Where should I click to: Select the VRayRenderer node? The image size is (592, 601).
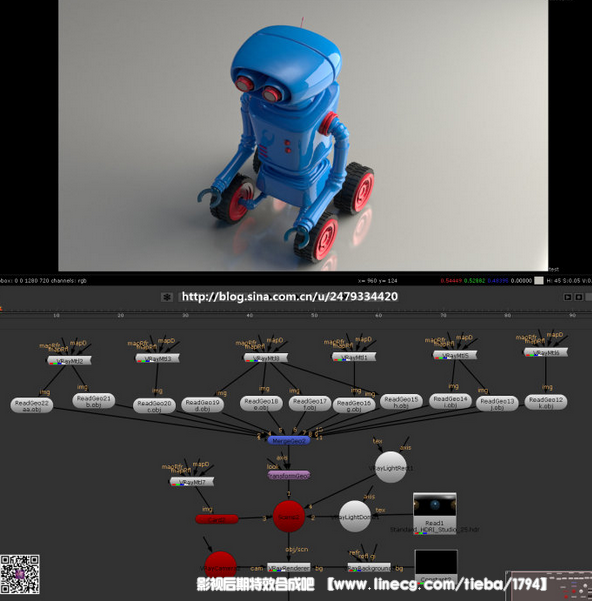coord(289,568)
